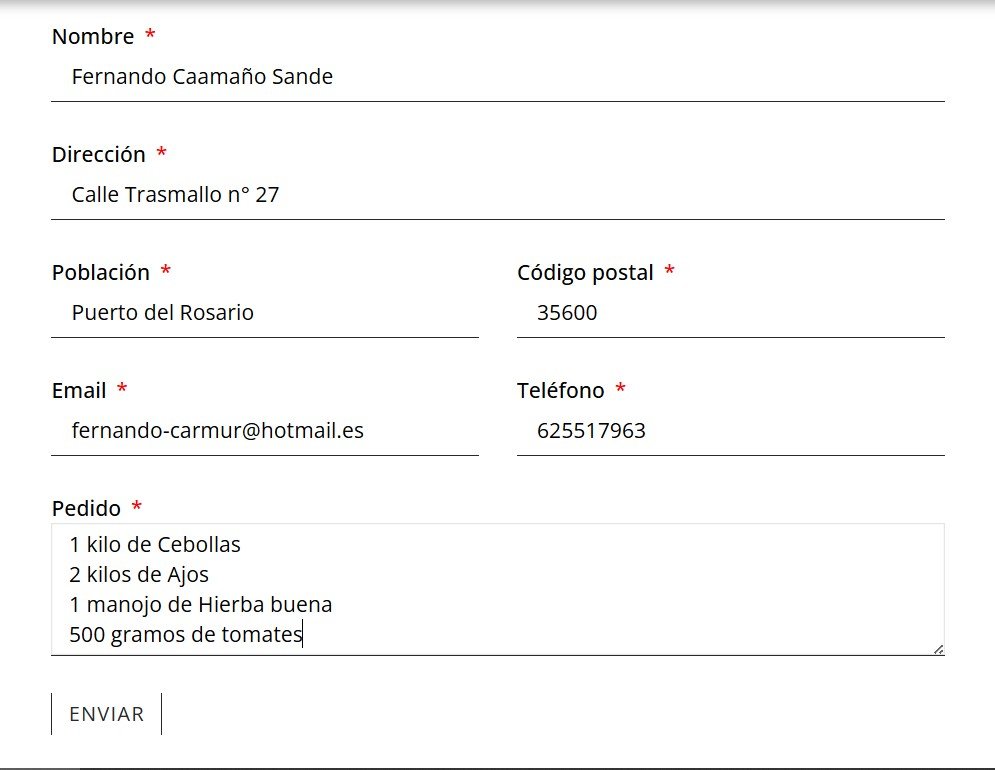Click the Población field label

point(101,273)
